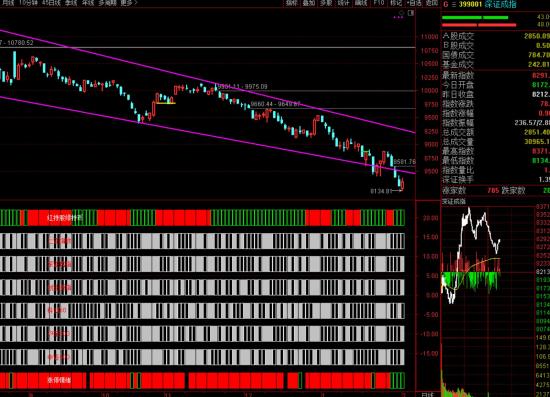This screenshot has height=397, width=550.
Task: Click the purple three-dot indicator icon
Action: (x=398, y=17)
